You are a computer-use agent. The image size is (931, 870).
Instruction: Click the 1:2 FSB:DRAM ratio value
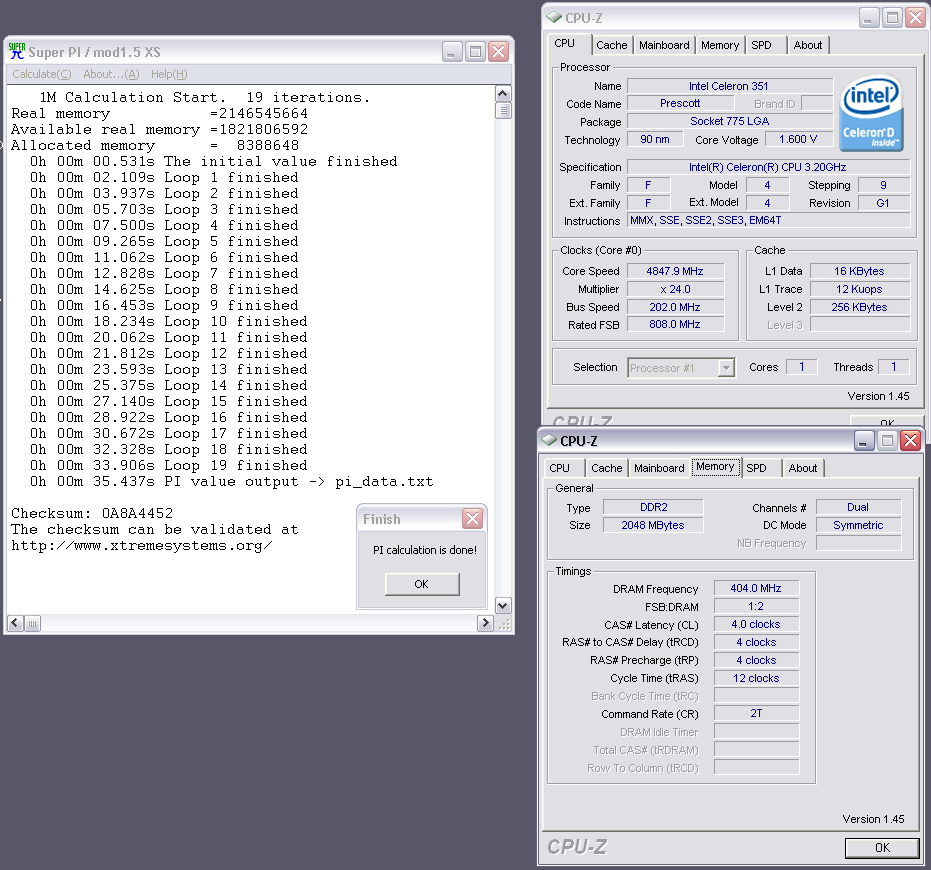[756, 606]
